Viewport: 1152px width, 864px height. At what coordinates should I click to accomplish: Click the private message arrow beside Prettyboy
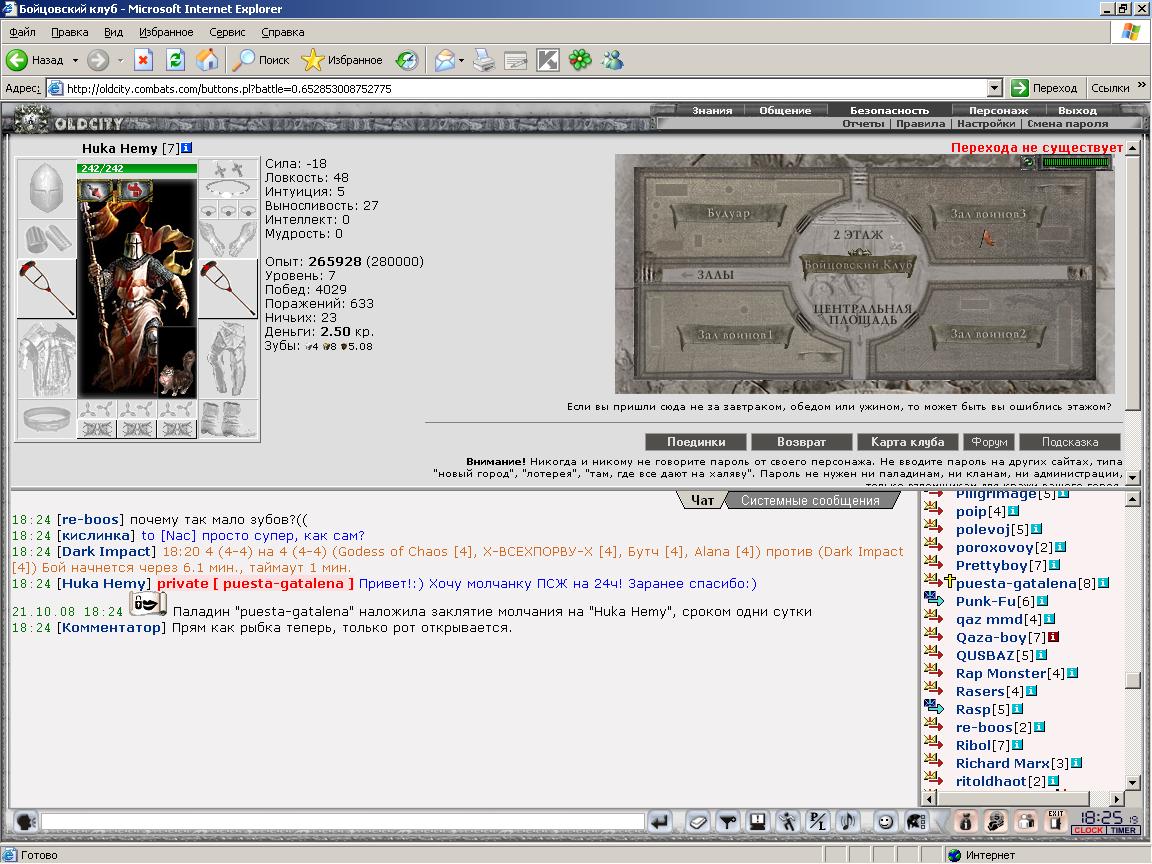pos(933,564)
